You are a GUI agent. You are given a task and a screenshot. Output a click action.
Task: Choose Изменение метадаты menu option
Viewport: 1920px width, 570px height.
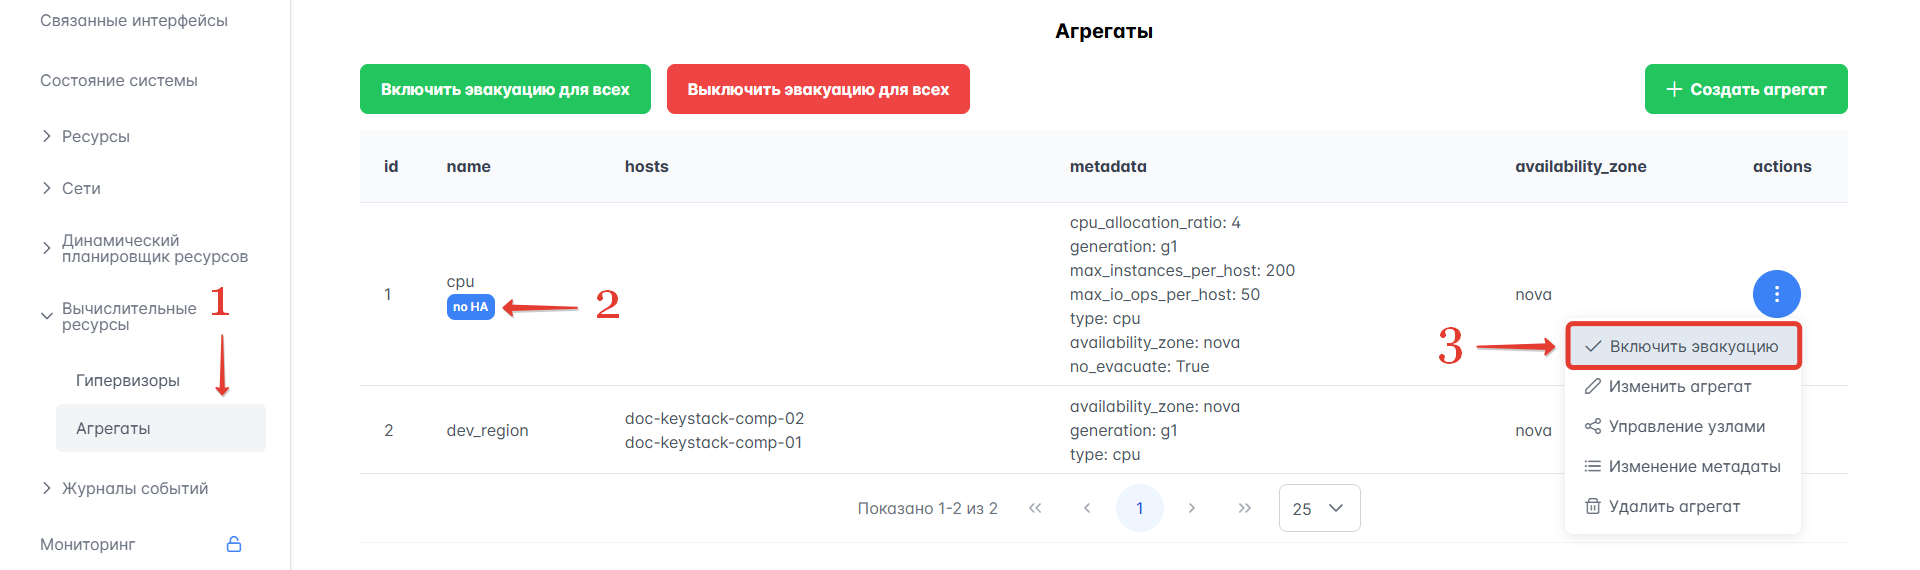coord(1694,466)
